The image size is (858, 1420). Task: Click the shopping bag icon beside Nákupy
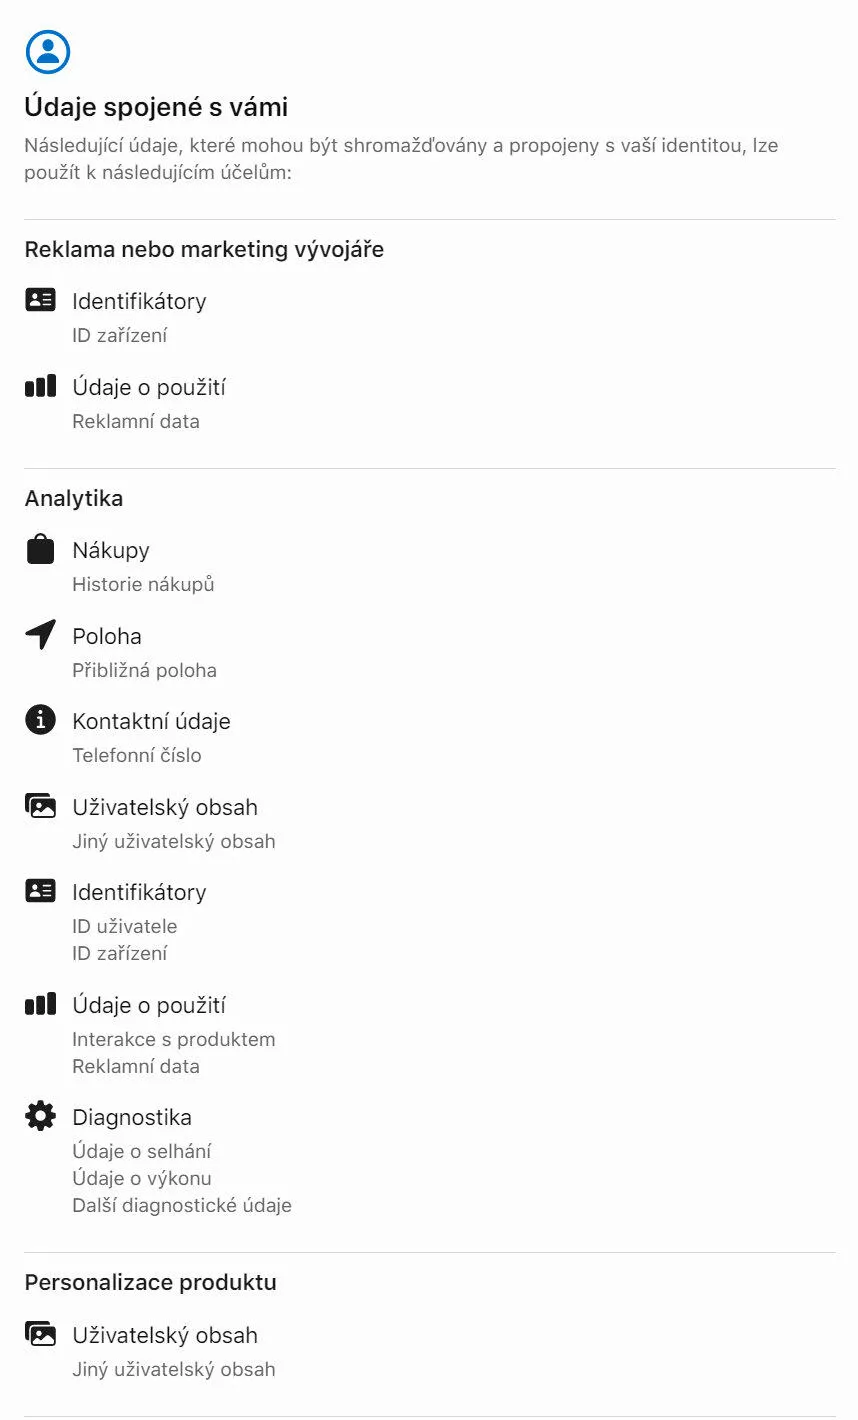[40, 550]
